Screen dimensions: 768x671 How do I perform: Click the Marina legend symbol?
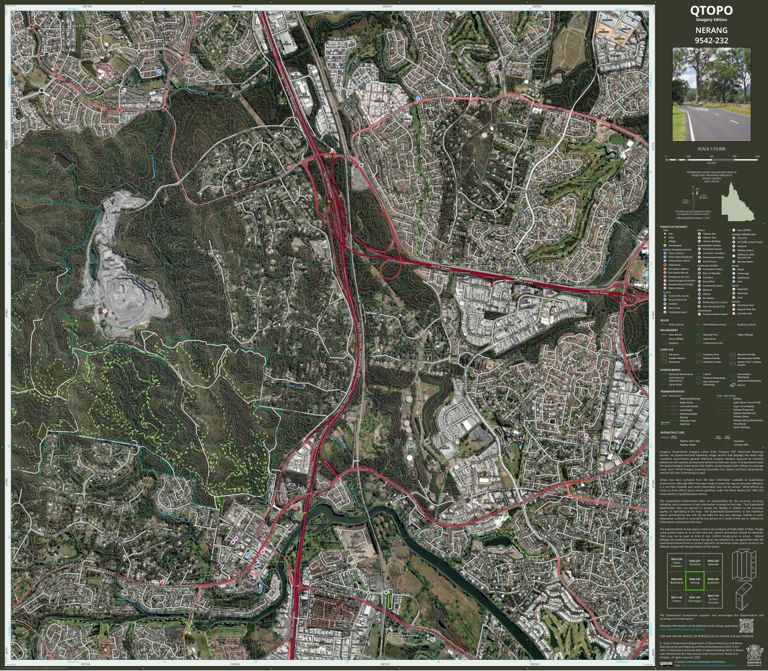(x=733, y=385)
